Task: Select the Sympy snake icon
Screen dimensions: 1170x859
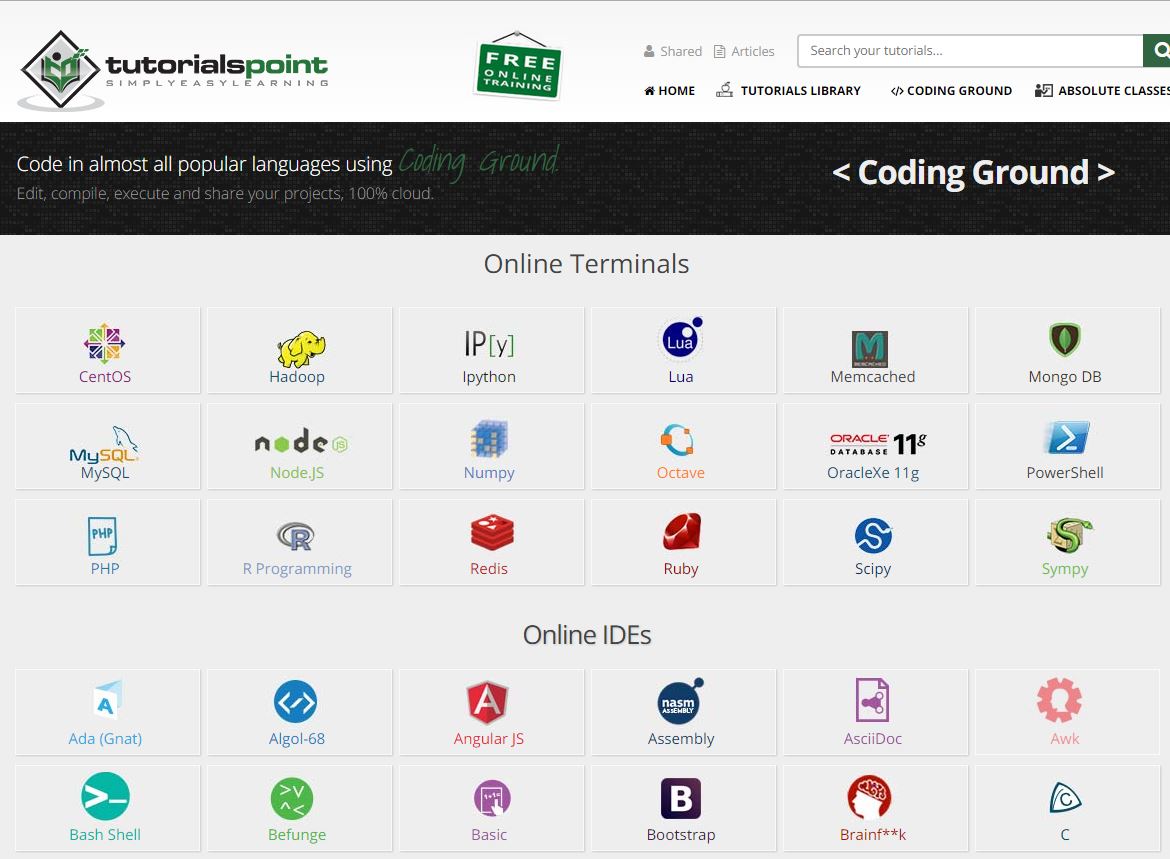Action: pyautogui.click(x=1069, y=535)
